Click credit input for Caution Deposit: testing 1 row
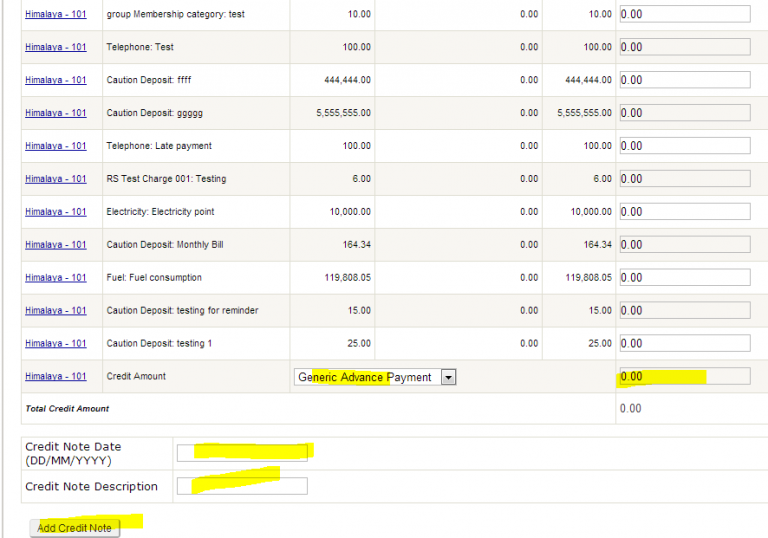This screenshot has height=538, width=768. [x=685, y=343]
